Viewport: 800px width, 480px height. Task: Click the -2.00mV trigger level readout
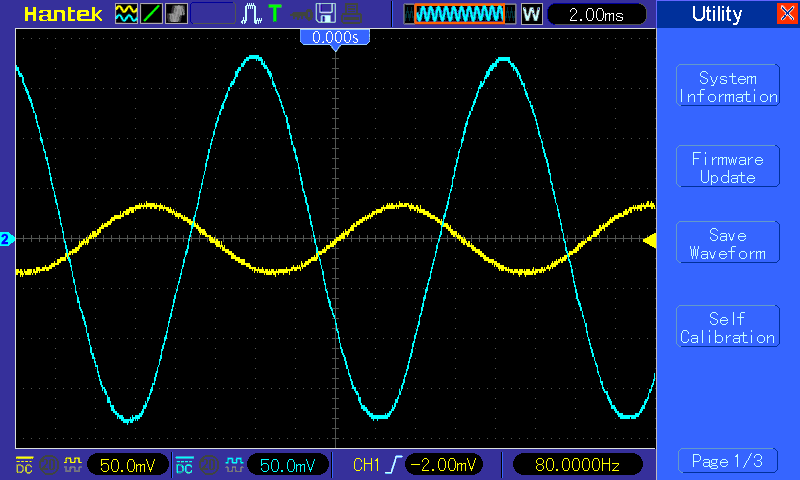(x=443, y=465)
